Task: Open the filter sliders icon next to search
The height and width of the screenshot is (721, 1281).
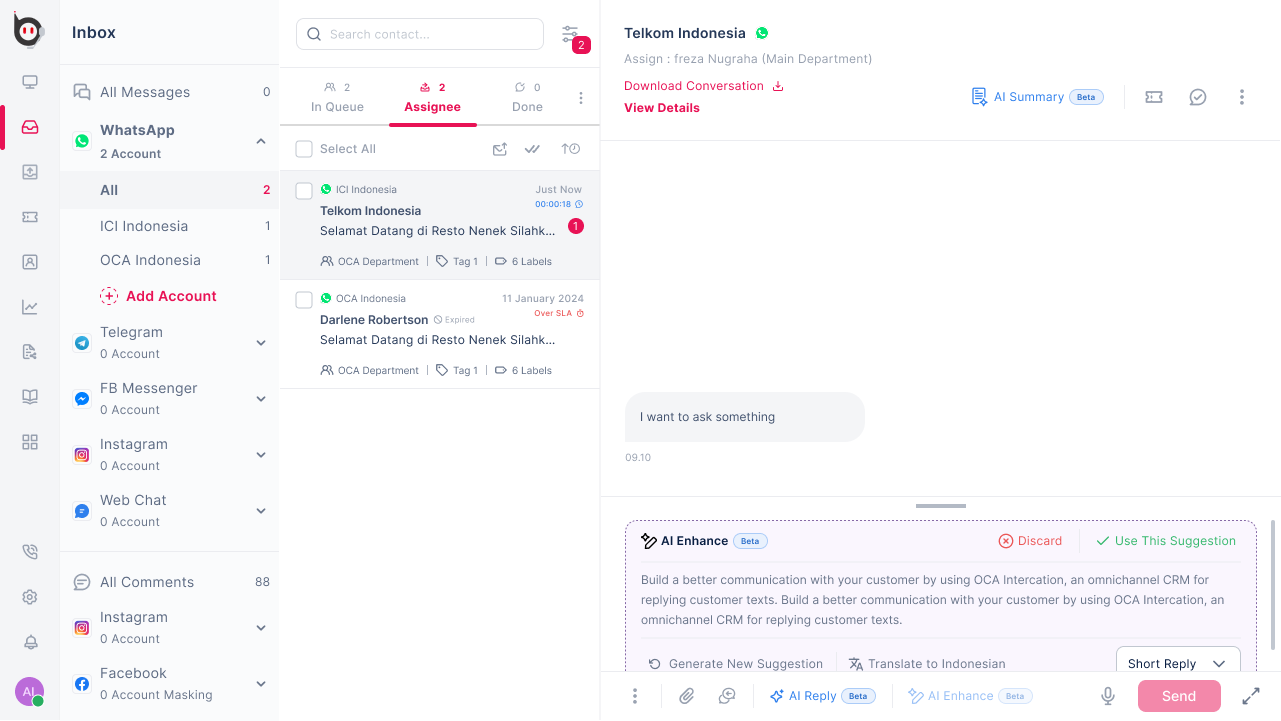Action: (570, 34)
